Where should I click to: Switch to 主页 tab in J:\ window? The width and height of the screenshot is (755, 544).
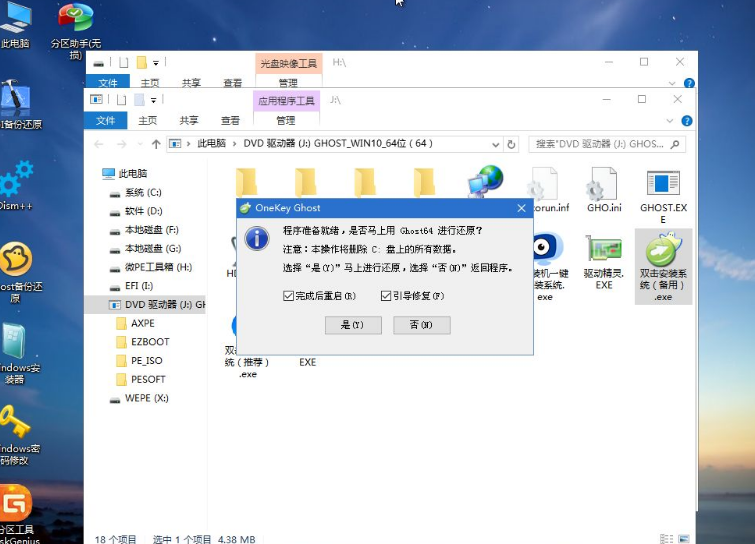pos(147,120)
